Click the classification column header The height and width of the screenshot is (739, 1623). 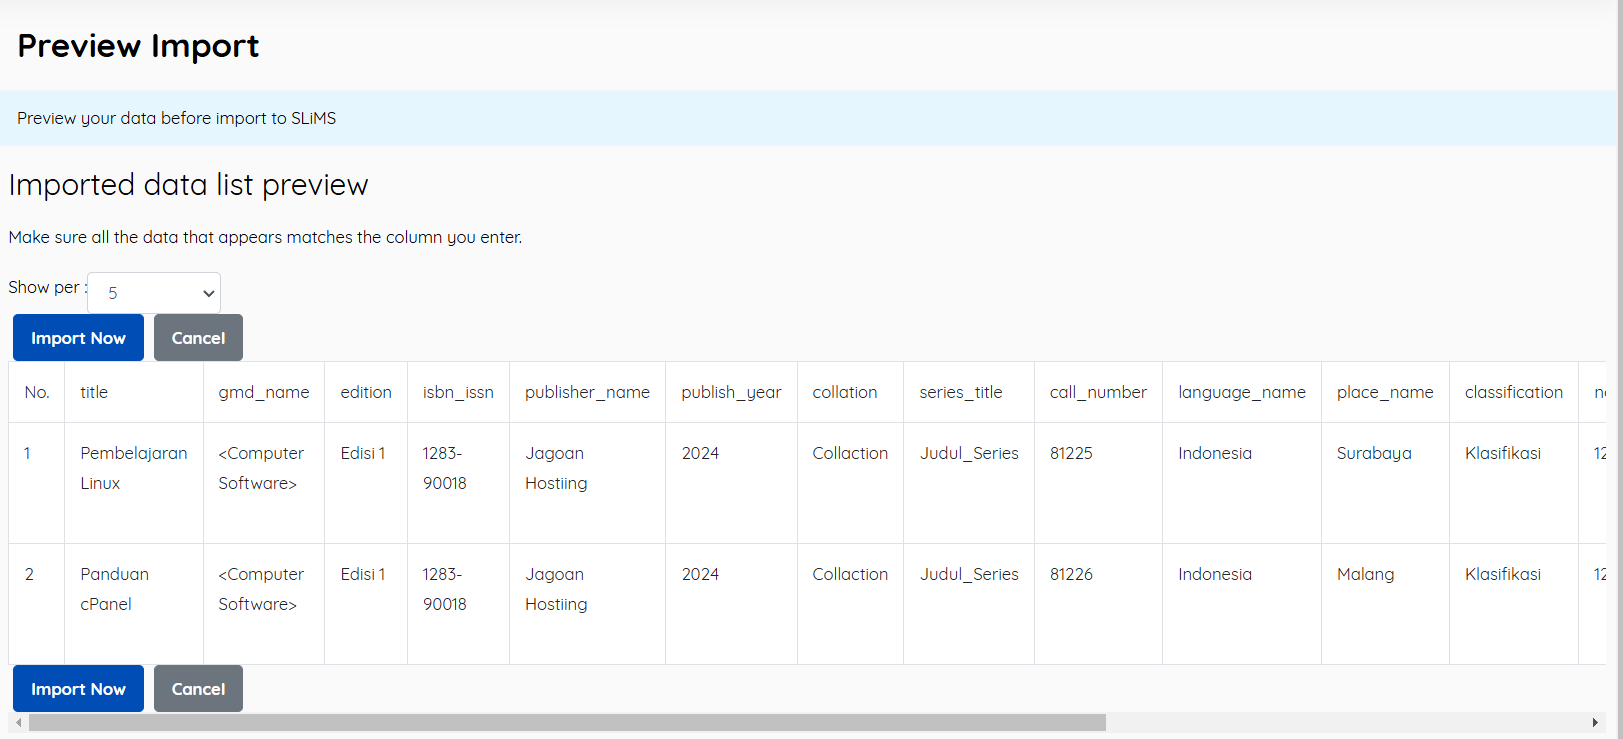(x=1514, y=392)
